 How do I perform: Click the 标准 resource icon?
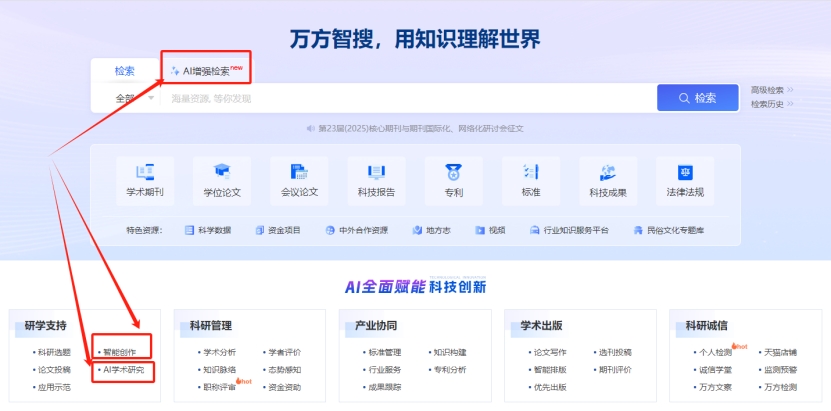(x=530, y=172)
